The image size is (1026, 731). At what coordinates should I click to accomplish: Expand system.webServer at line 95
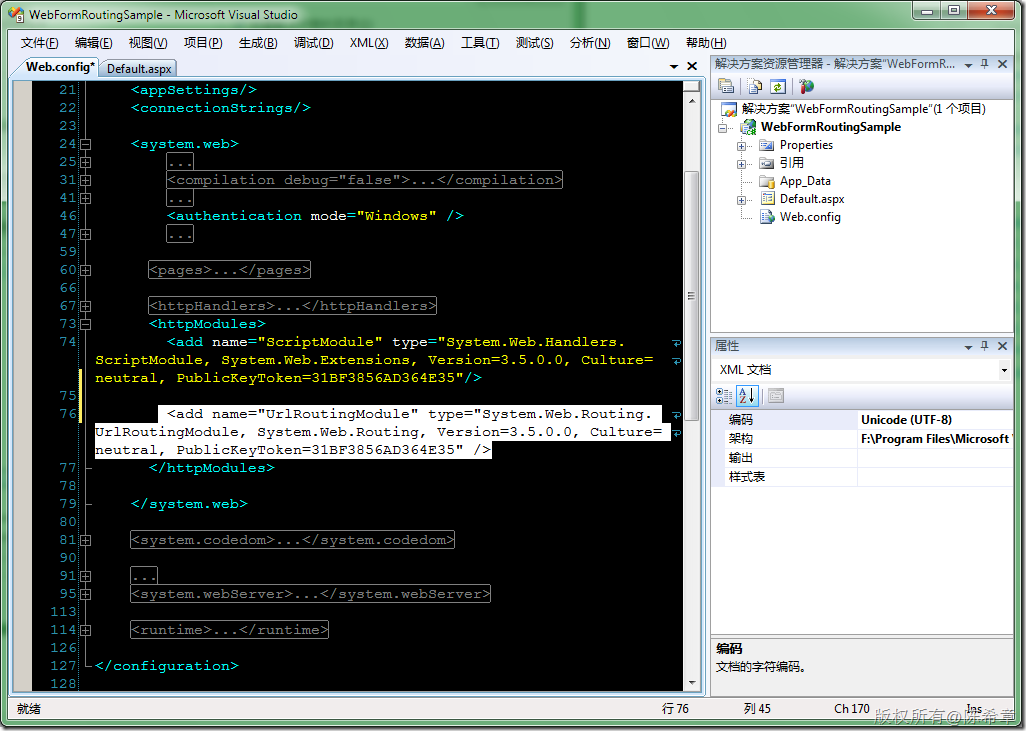pos(86,594)
